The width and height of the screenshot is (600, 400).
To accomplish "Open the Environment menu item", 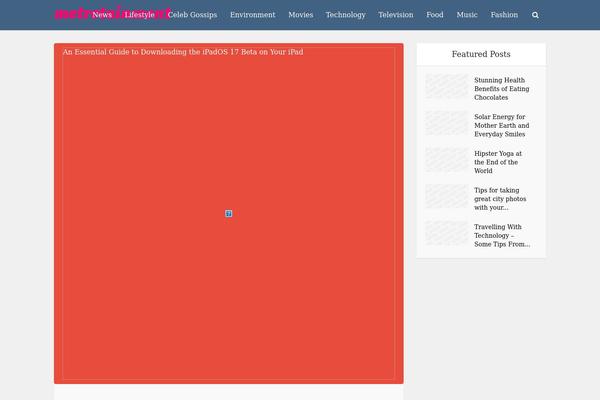I will [x=253, y=15].
